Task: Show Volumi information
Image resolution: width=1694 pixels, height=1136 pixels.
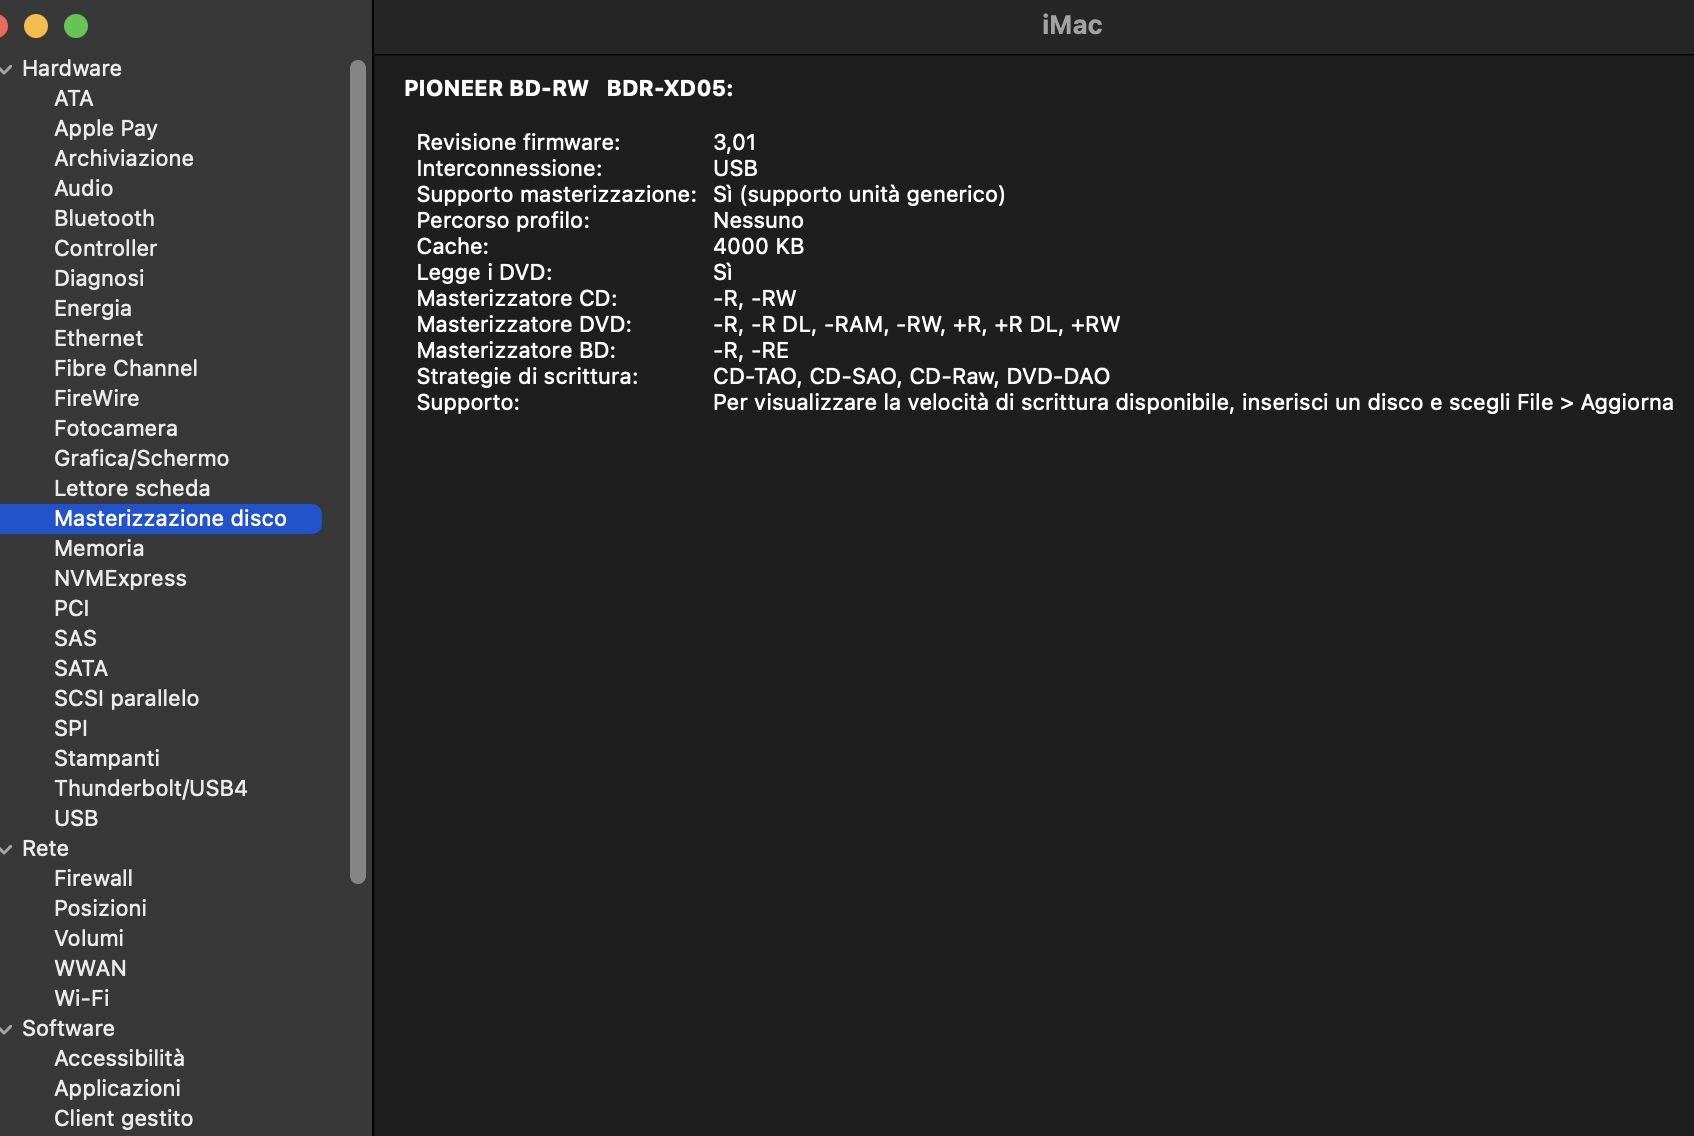Action: click(89, 938)
